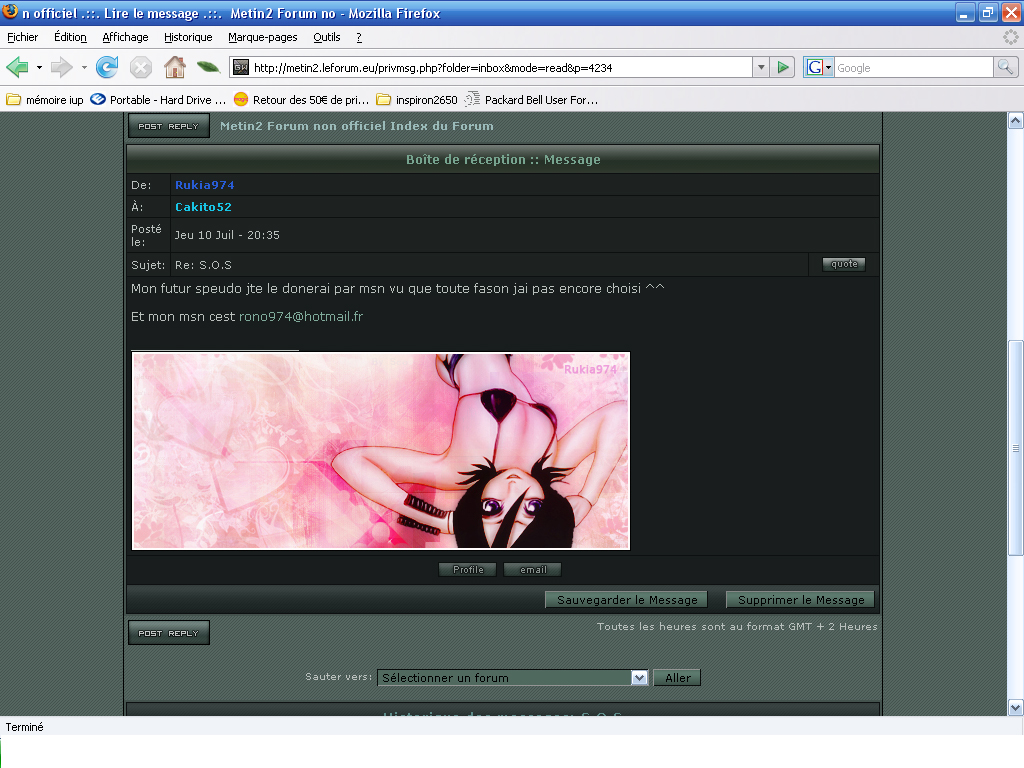Open the Packard Bell User Forum bookmark
This screenshot has height=768, width=1024.
point(531,100)
